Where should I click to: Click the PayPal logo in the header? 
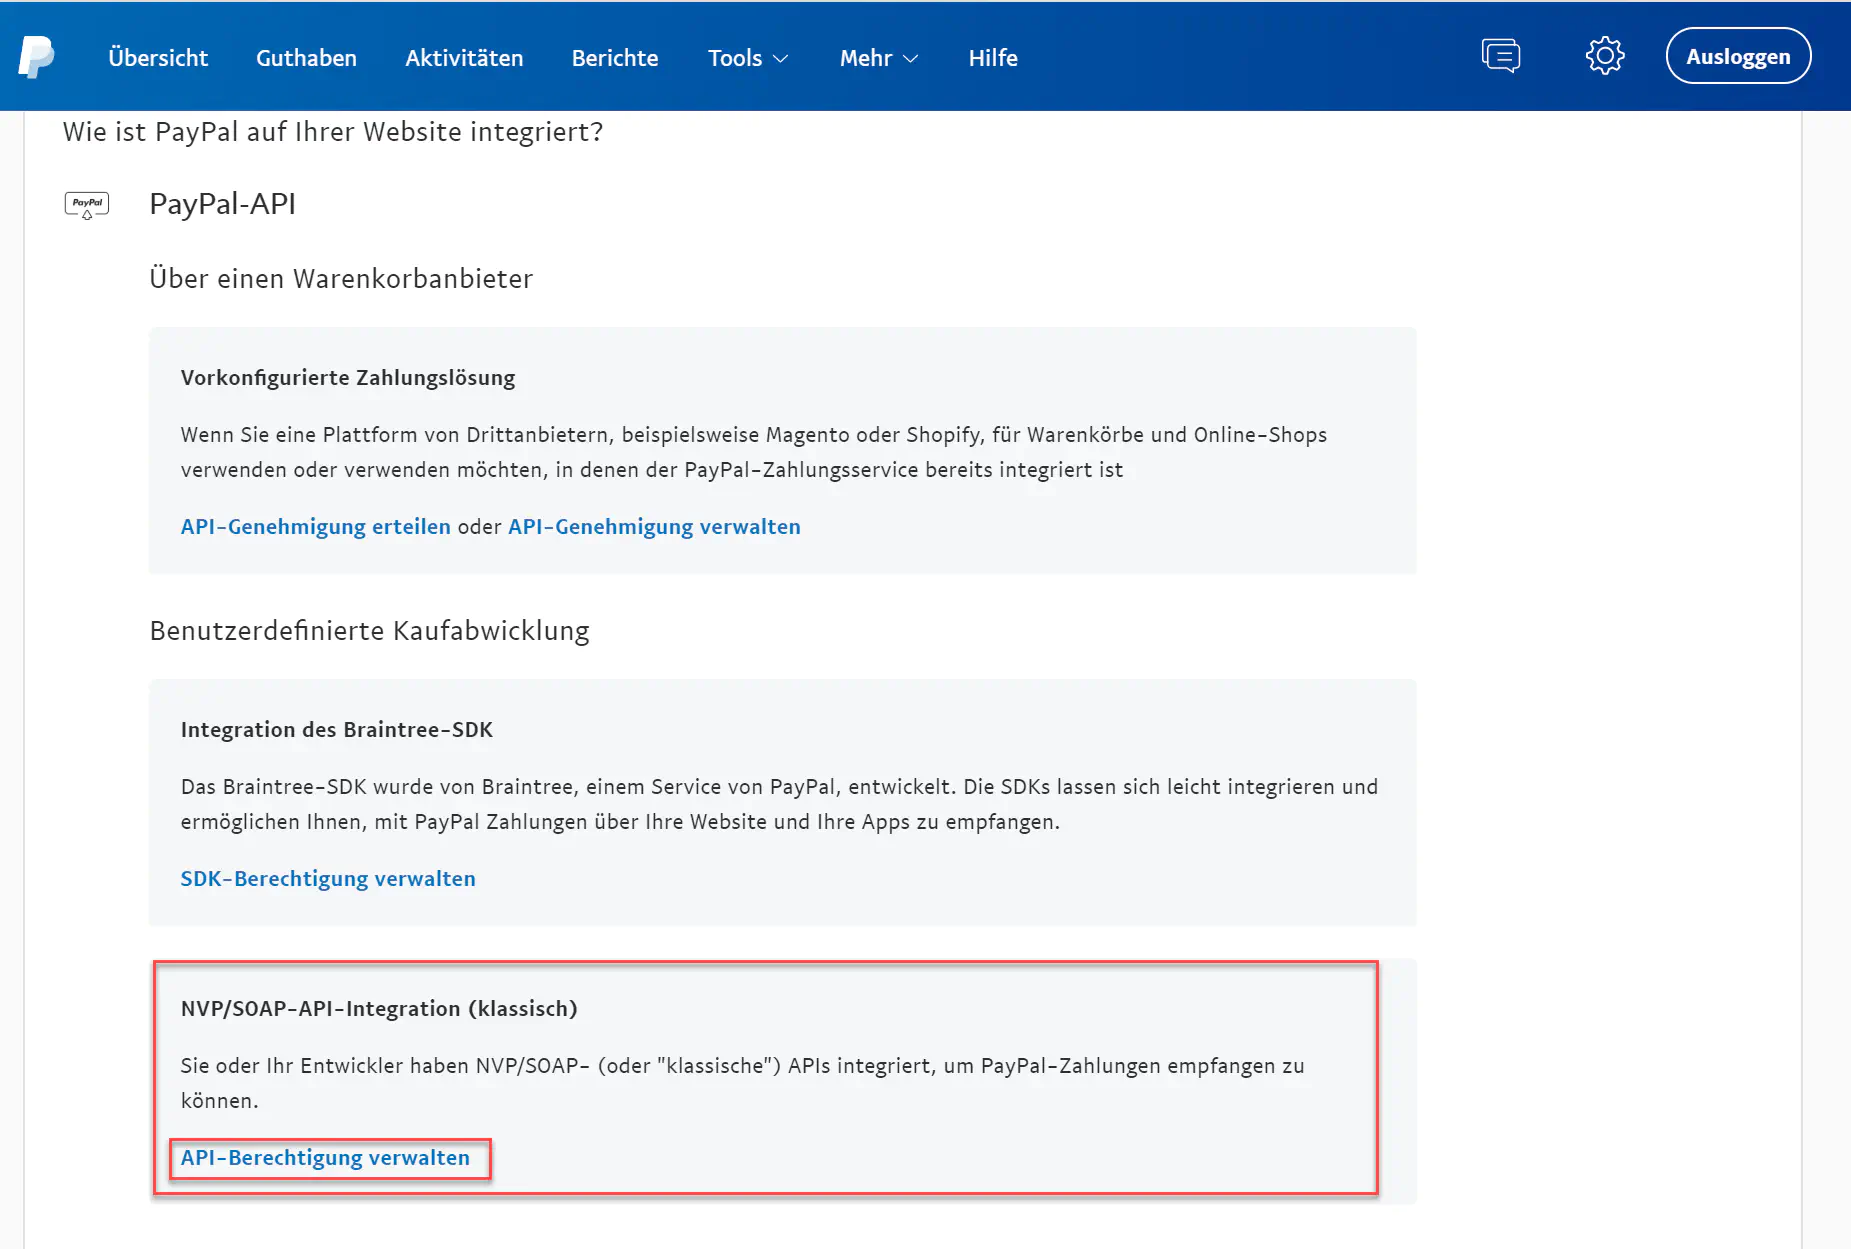(36, 57)
